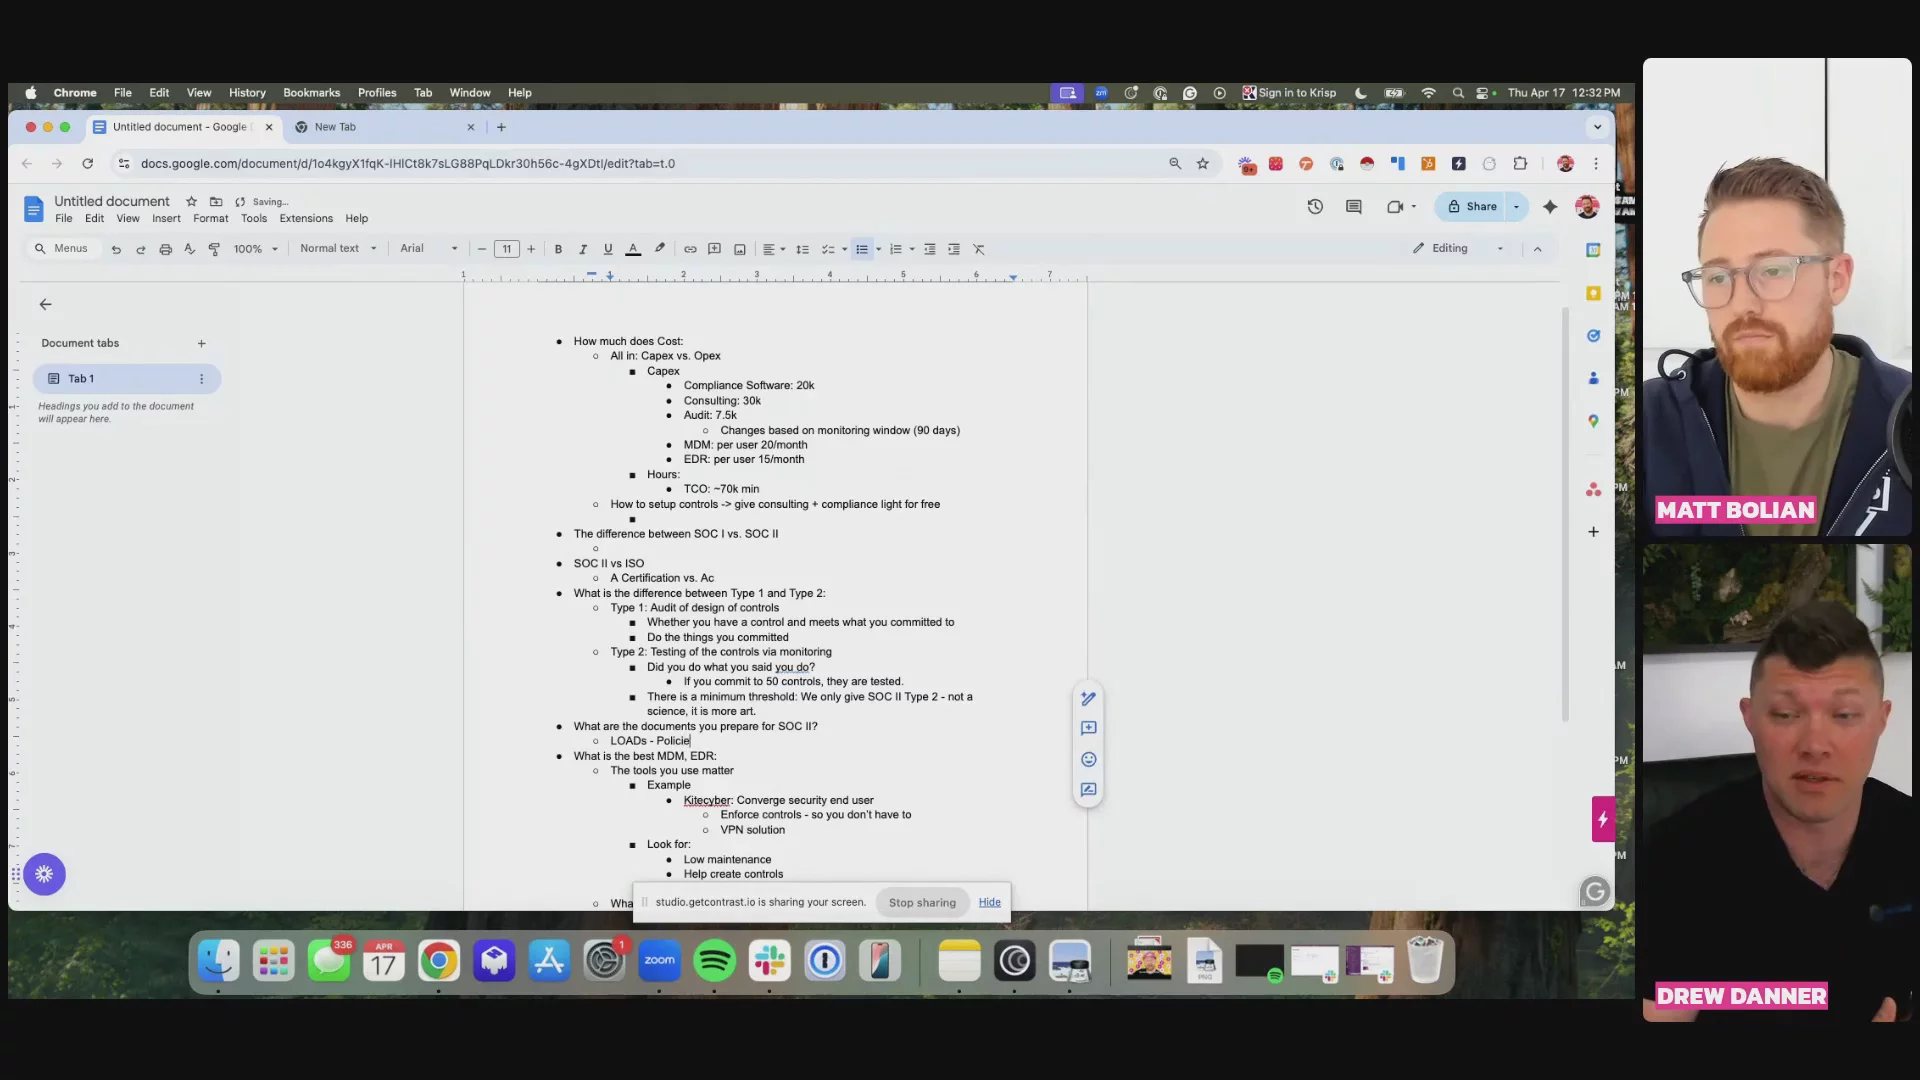
Task: Toggle bold formatting
Action: tap(558, 249)
